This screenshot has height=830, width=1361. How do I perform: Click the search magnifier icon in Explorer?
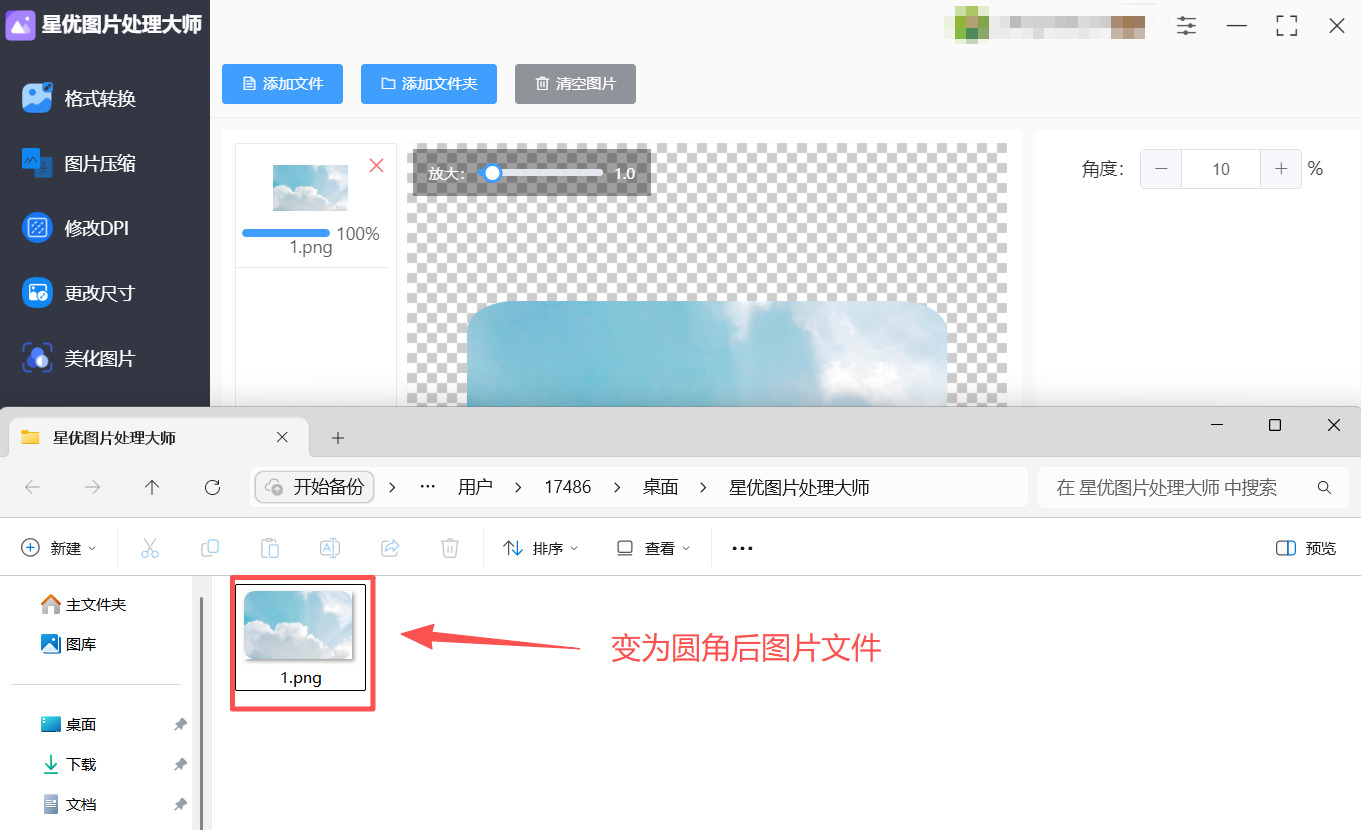(x=1324, y=488)
